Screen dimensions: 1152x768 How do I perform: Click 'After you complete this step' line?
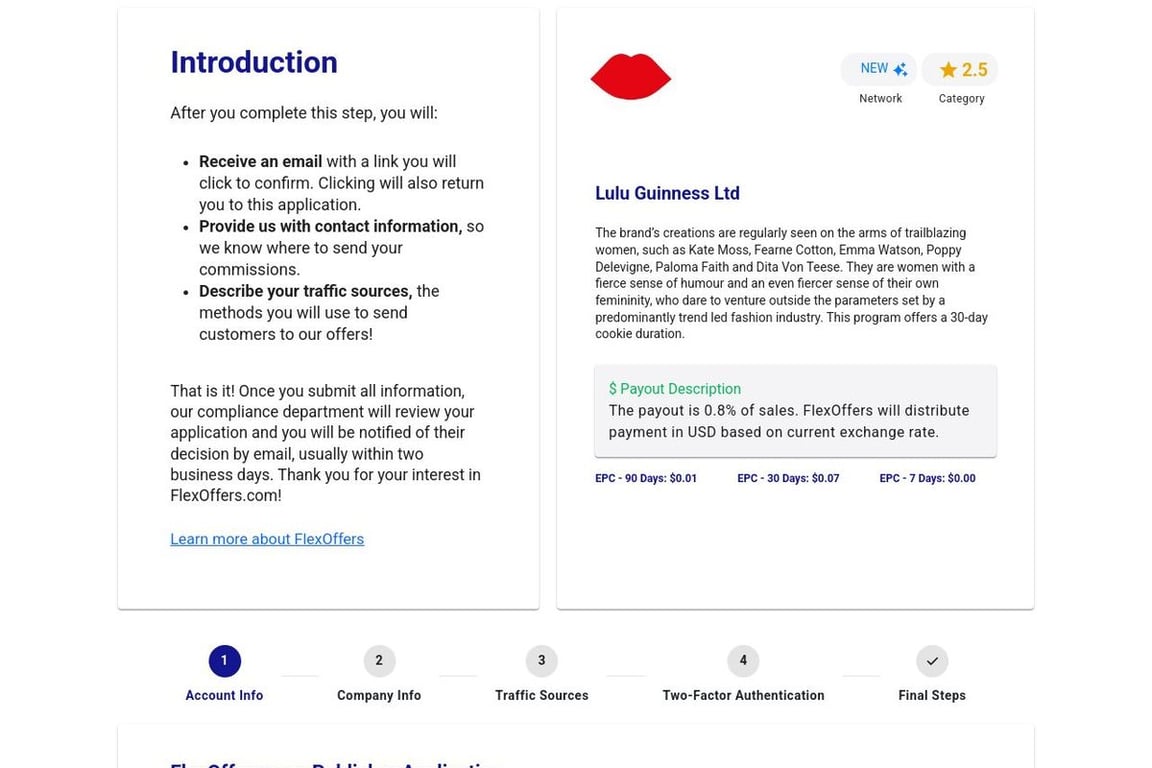(x=303, y=113)
